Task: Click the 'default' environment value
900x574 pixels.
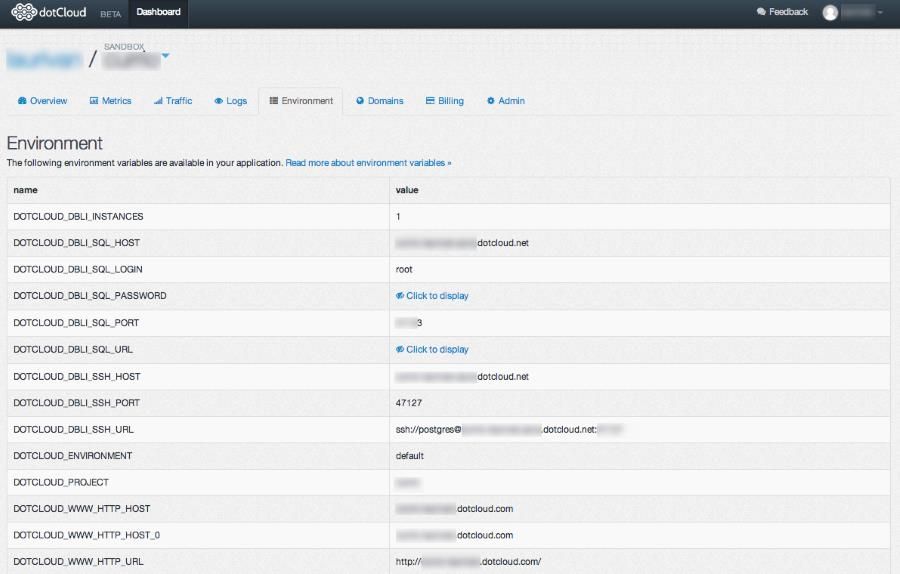Action: (x=409, y=456)
